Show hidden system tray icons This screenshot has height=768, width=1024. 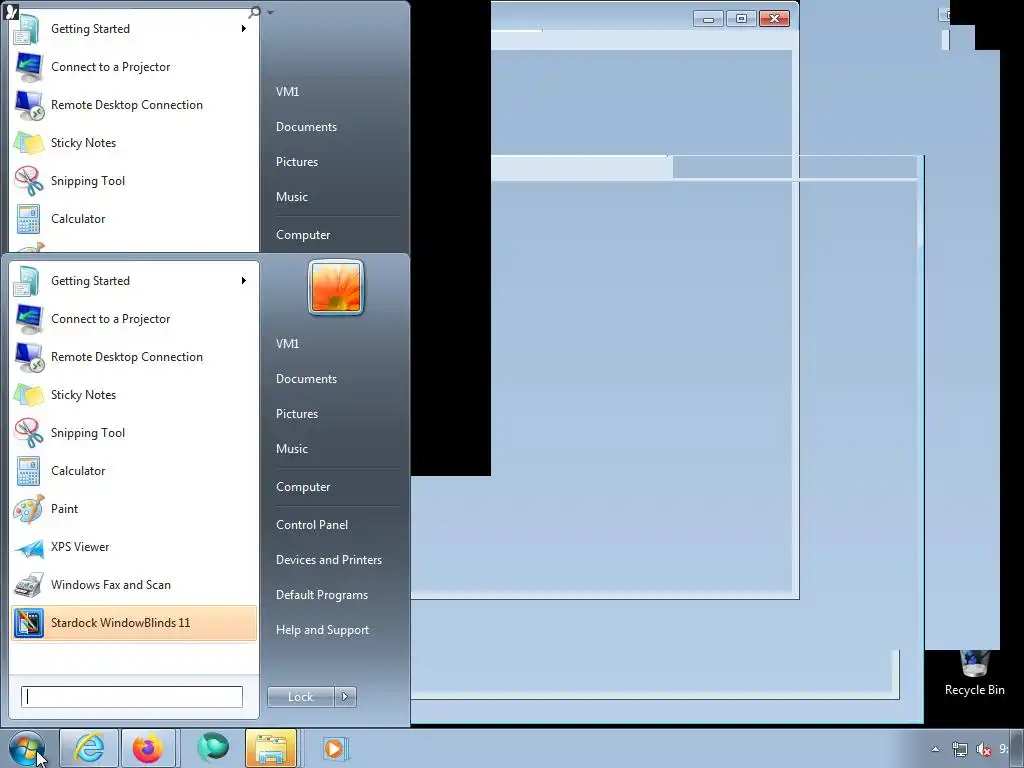coord(935,750)
